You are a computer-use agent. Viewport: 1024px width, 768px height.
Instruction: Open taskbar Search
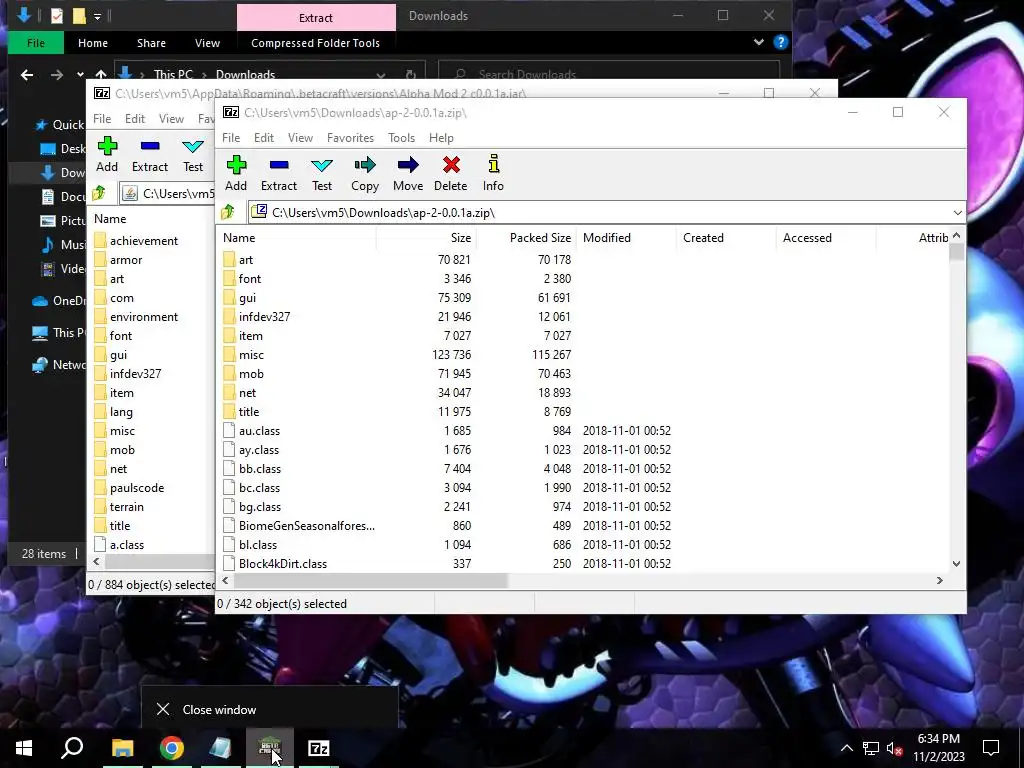click(72, 747)
